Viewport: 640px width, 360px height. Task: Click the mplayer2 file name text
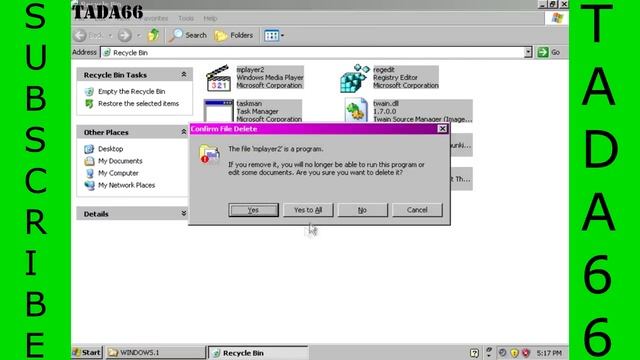tap(250, 70)
